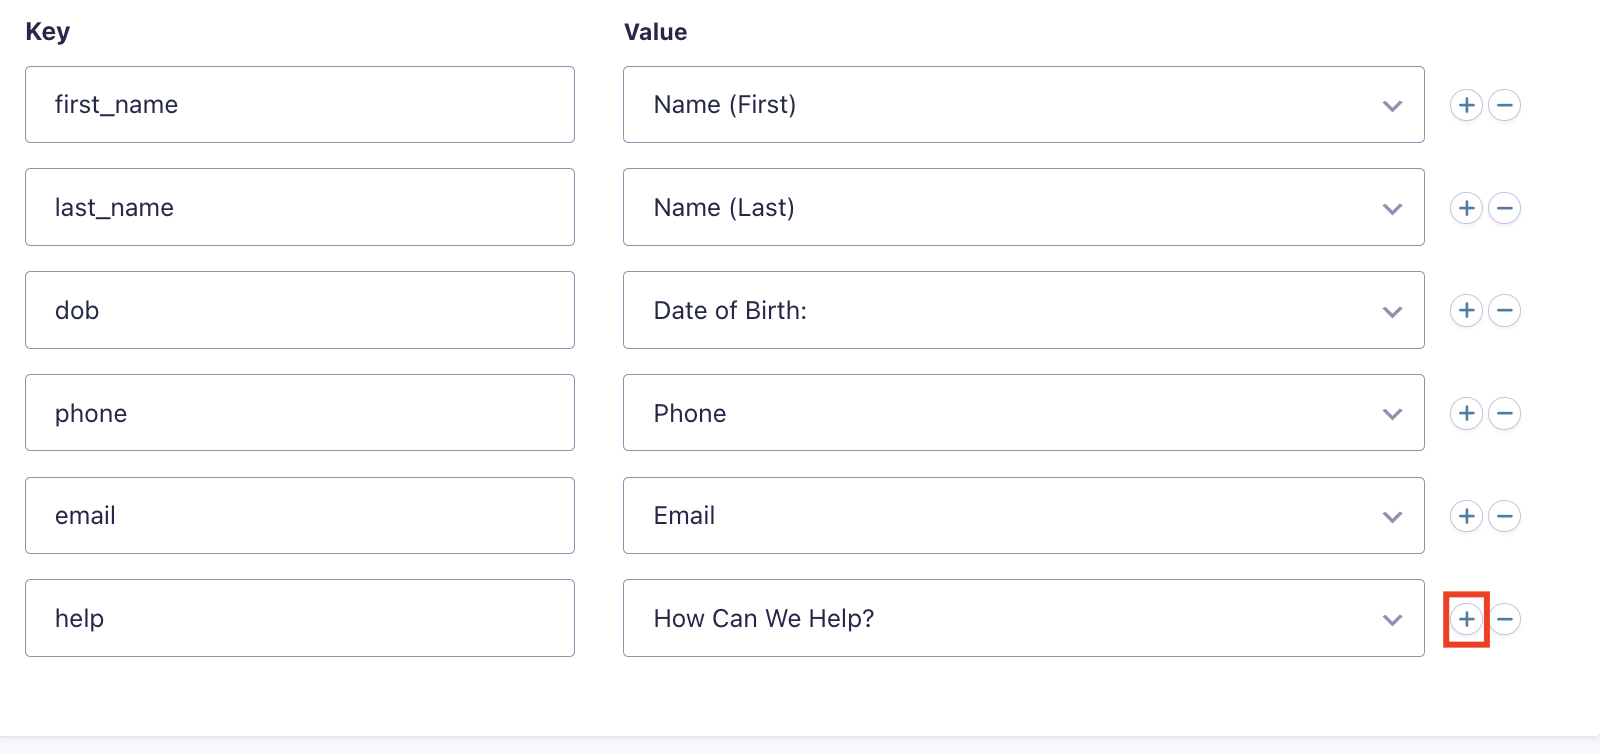Focus the dob key text field

point(300,311)
